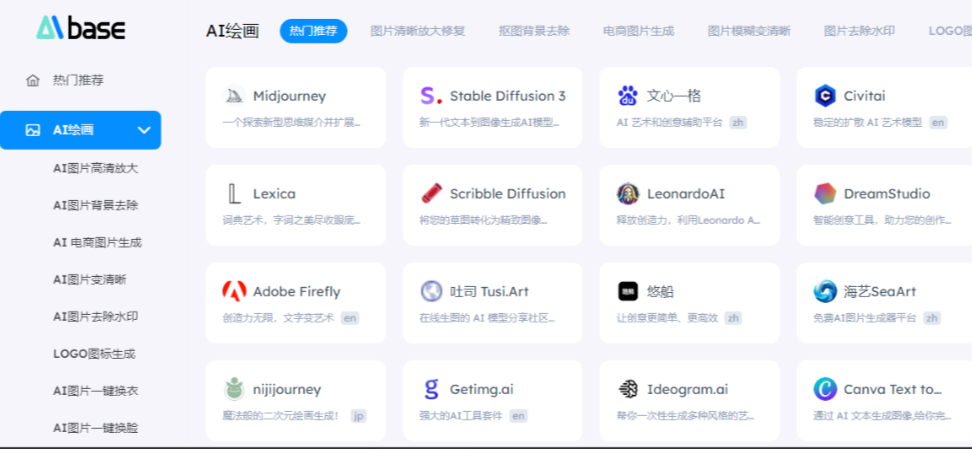Click the en tag on Adobe Firefly
The width and height of the screenshot is (972, 449).
[x=350, y=318]
